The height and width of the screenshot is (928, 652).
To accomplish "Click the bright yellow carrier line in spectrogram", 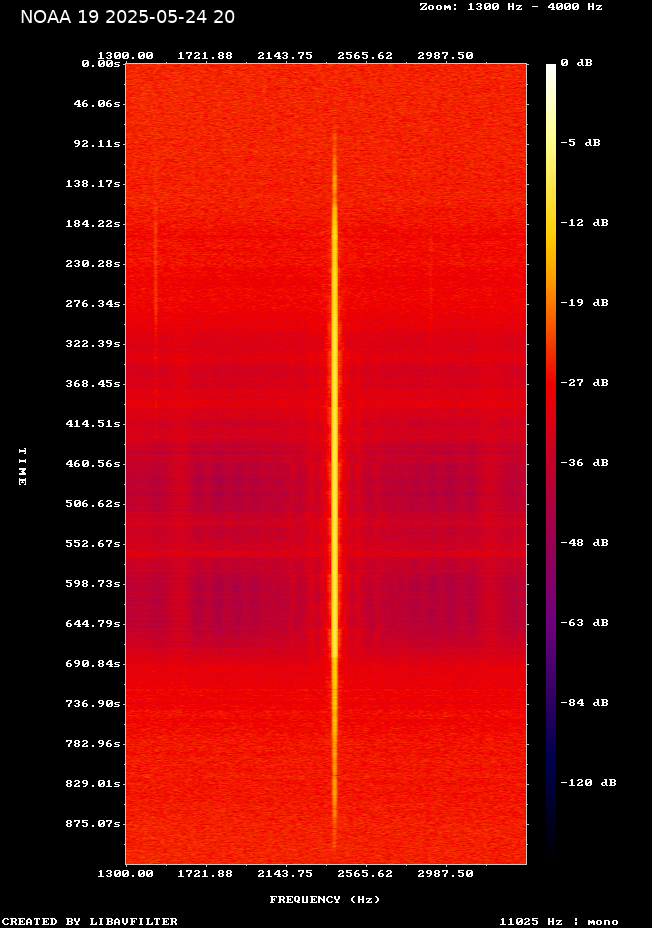I will tap(334, 491).
